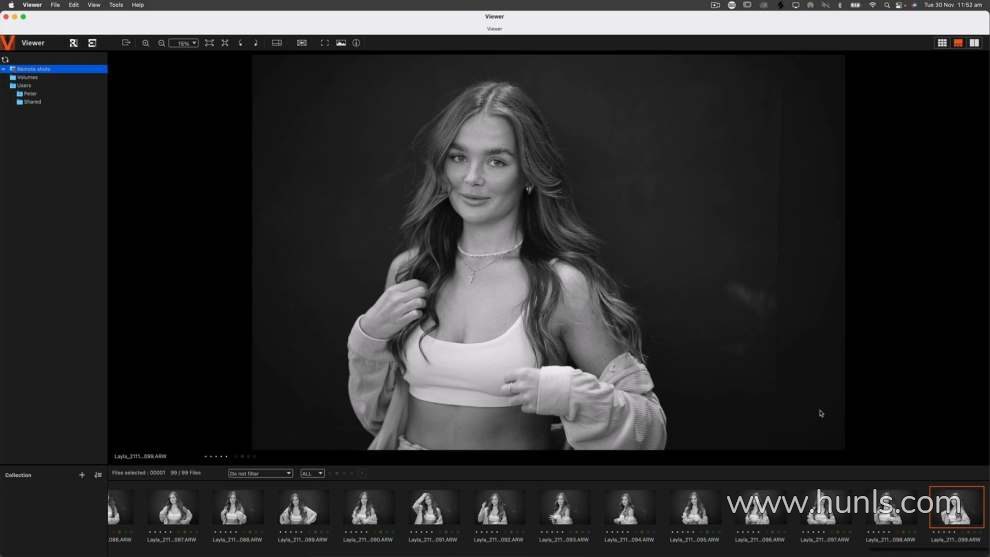The width and height of the screenshot is (990, 557).
Task: Click the open/import folder arrow icon
Action: pyautogui.click(x=126, y=43)
